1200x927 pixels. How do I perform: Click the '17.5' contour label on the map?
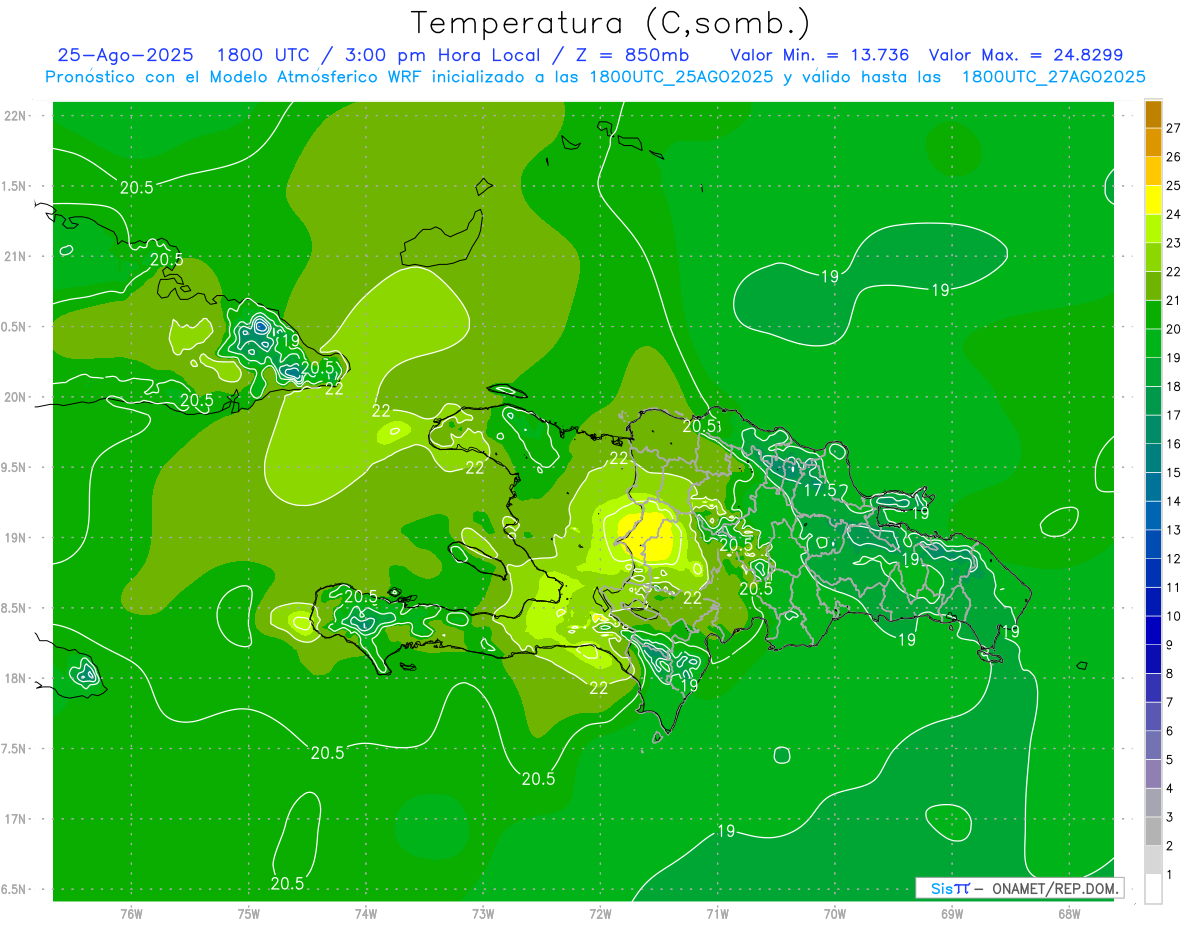pos(820,490)
